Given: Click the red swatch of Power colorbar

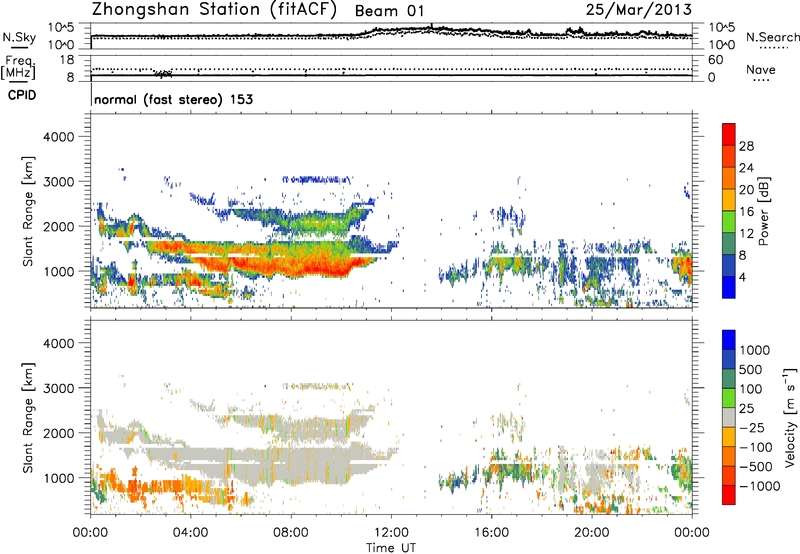Looking at the screenshot, I should [729, 134].
